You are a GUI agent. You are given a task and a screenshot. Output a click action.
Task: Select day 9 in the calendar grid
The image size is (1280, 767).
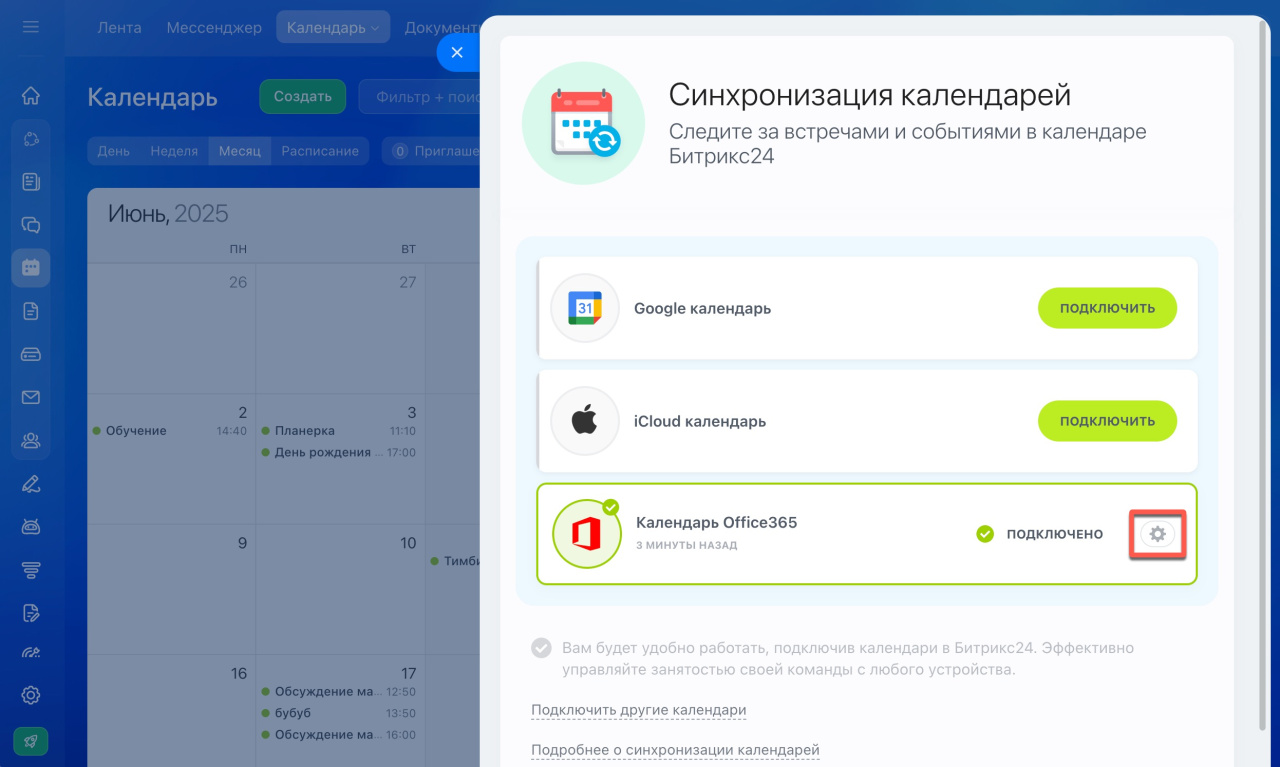[x=242, y=543]
